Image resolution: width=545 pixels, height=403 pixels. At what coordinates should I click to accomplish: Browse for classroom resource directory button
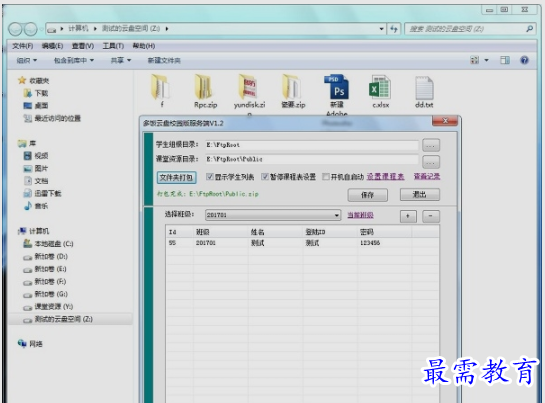point(431,162)
